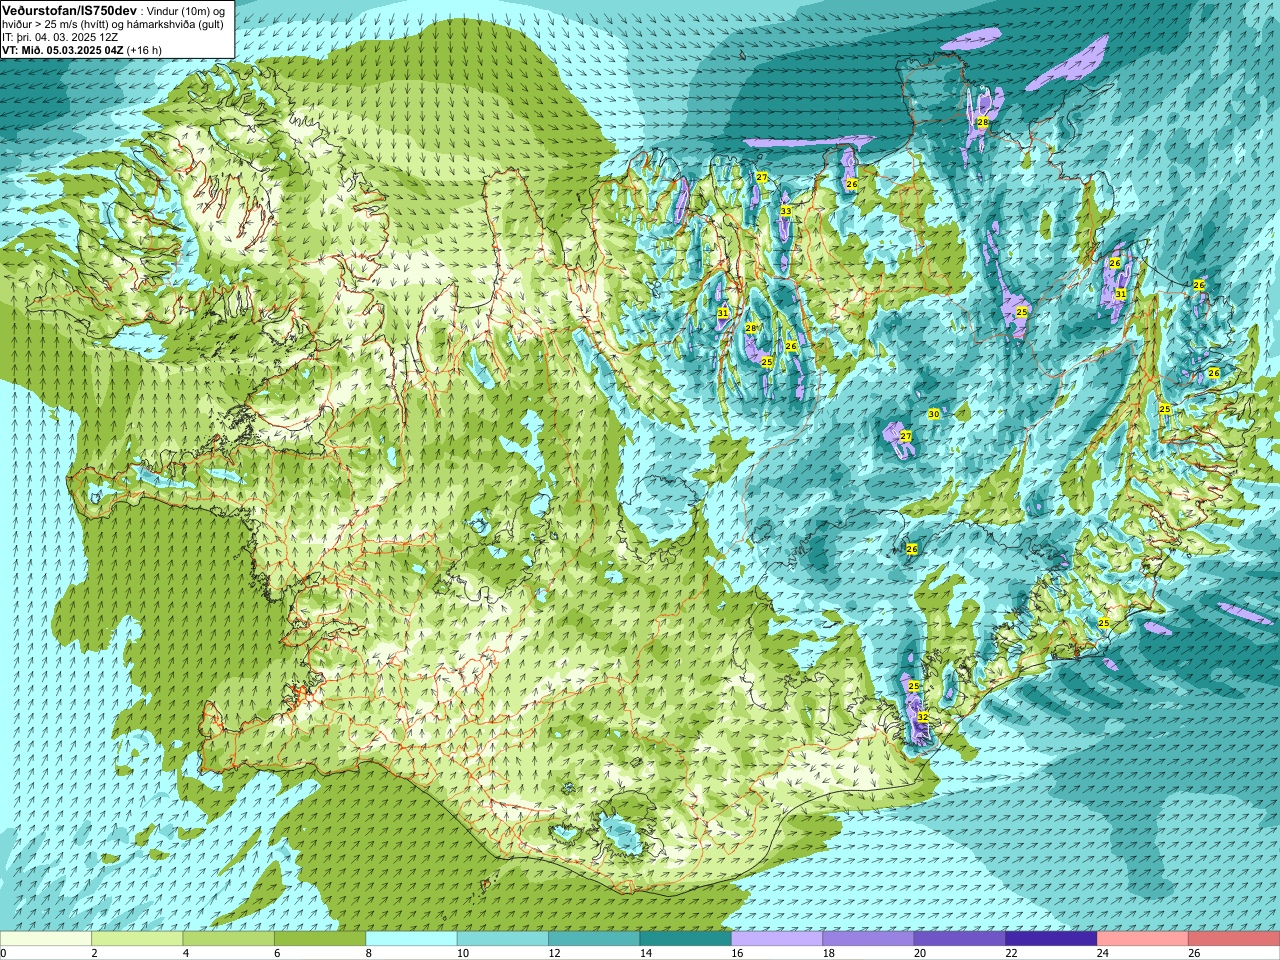Pick the dark teal 14–16 m/s legend swatch
This screenshot has width=1280, height=960.
tap(686, 939)
